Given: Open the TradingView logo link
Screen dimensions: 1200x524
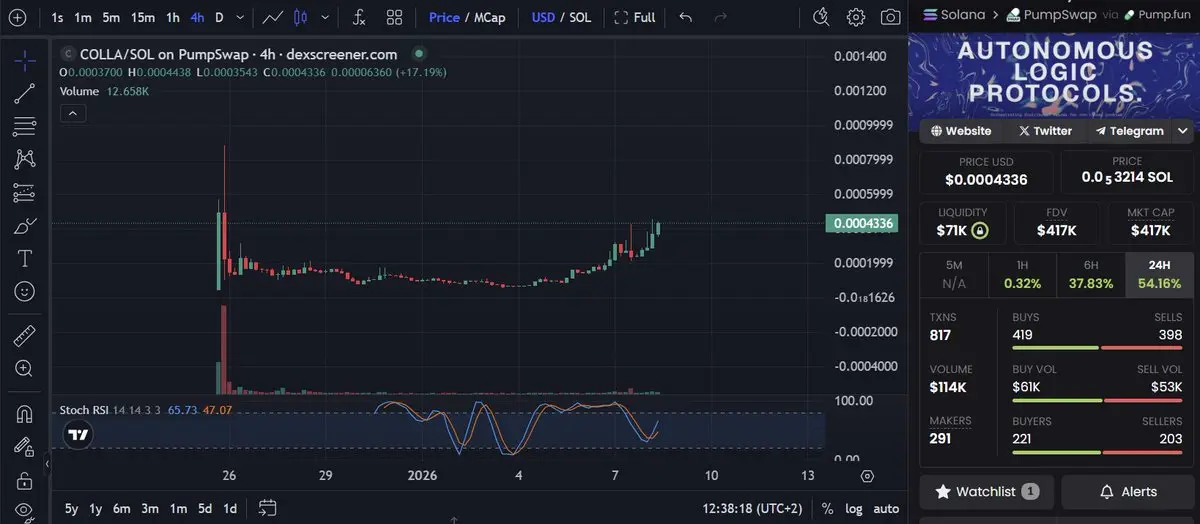Looking at the screenshot, I should pos(78,434).
